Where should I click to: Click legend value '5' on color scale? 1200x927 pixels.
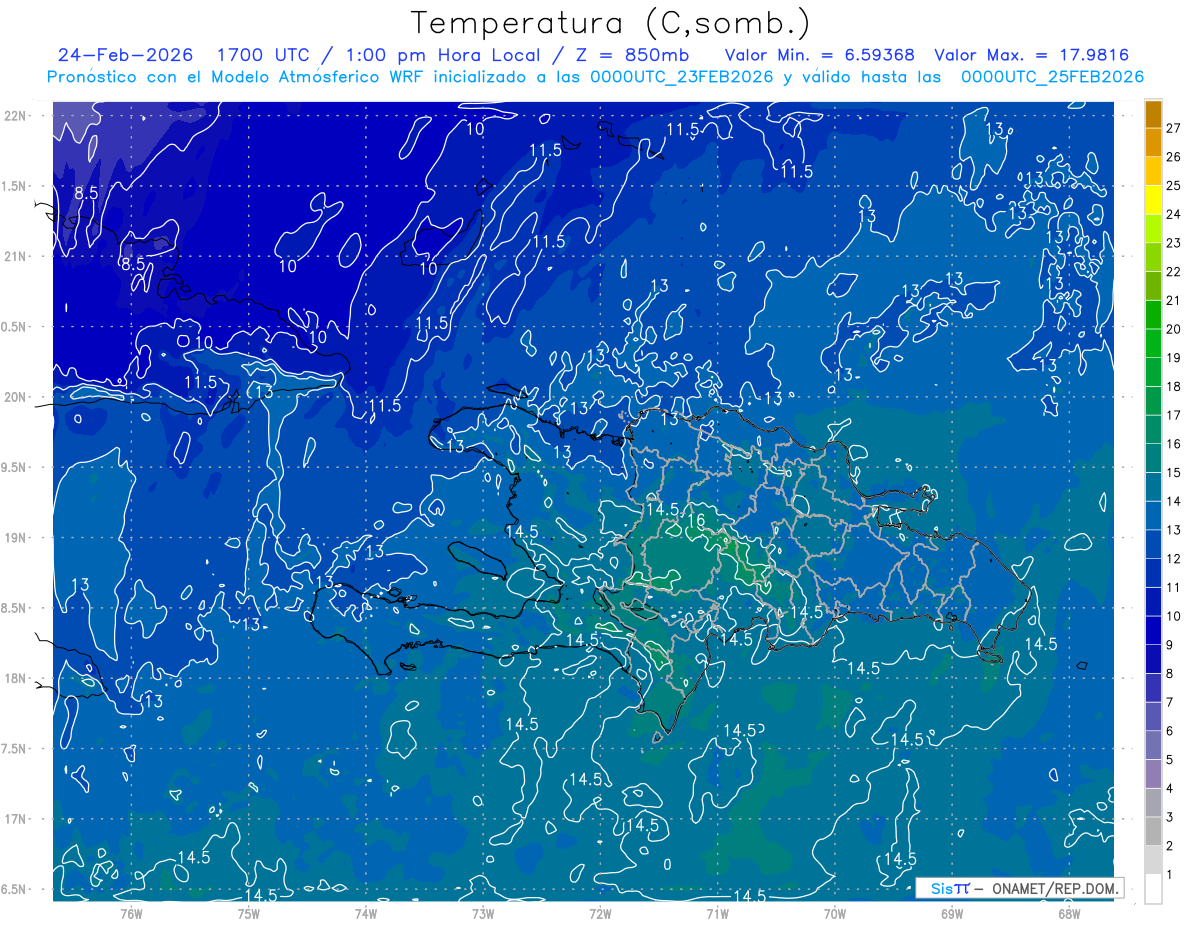(1170, 760)
